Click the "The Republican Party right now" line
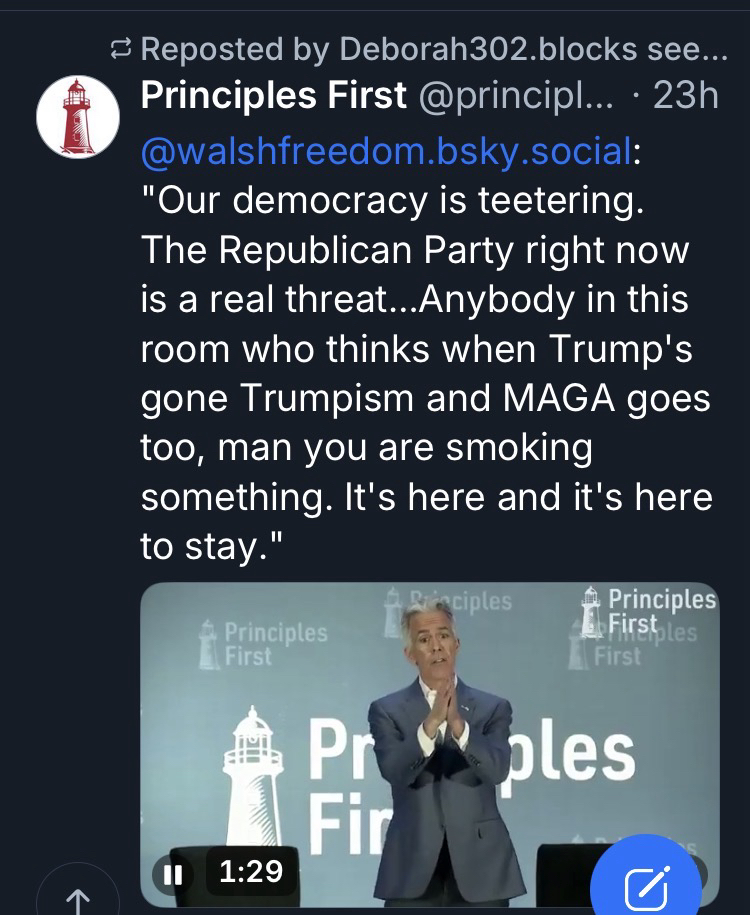 tap(415, 251)
